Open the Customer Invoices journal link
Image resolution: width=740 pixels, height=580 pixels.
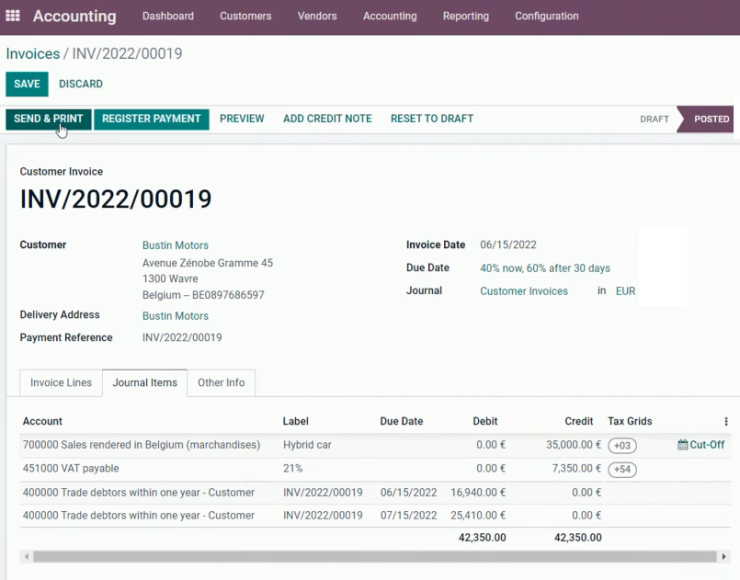point(524,291)
